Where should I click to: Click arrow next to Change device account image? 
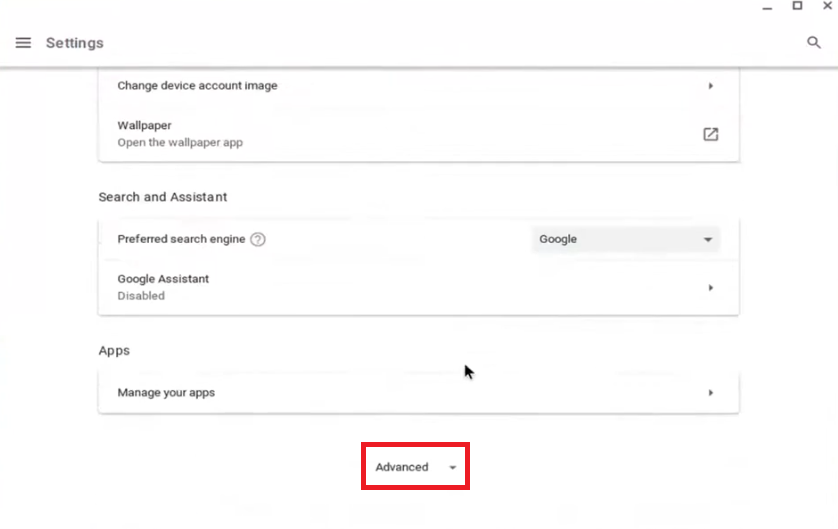[x=710, y=86]
